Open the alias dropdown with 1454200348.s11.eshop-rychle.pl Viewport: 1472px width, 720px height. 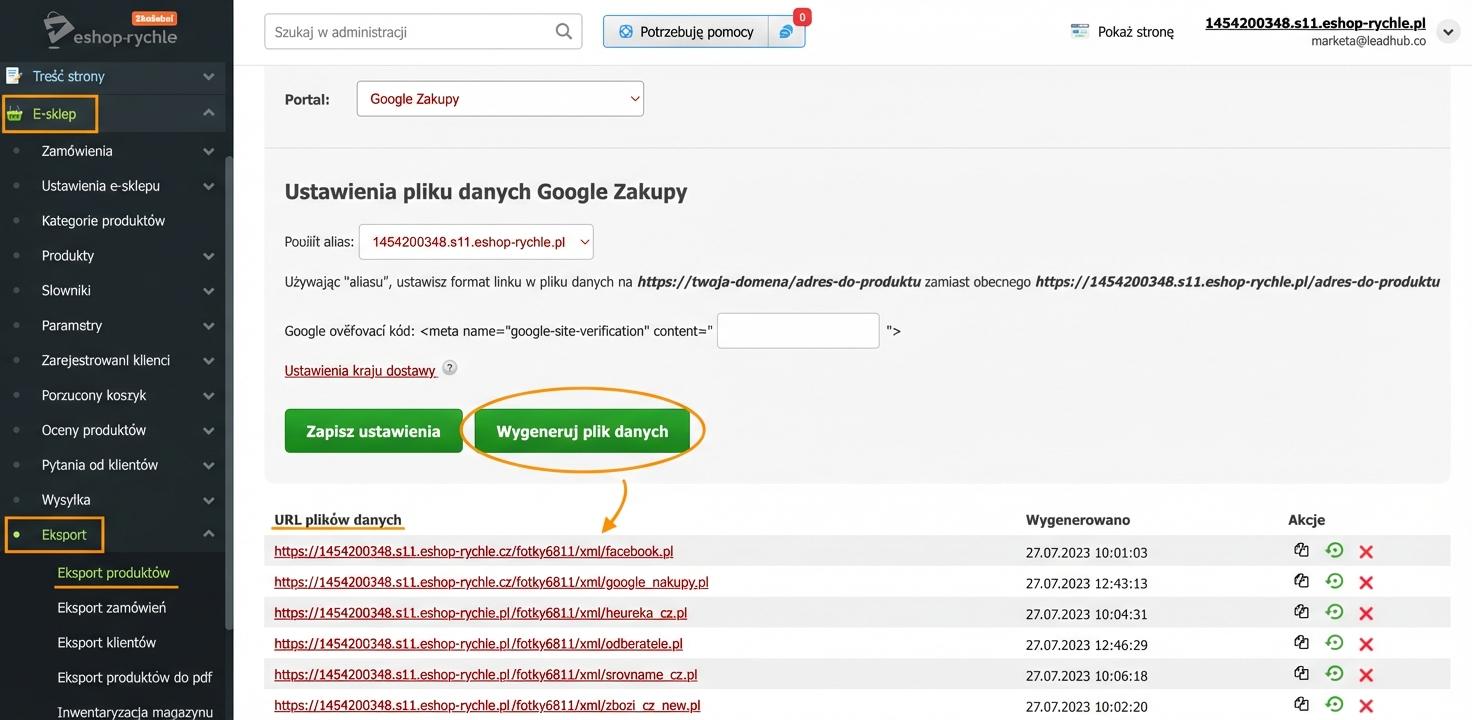pyautogui.click(x=476, y=242)
